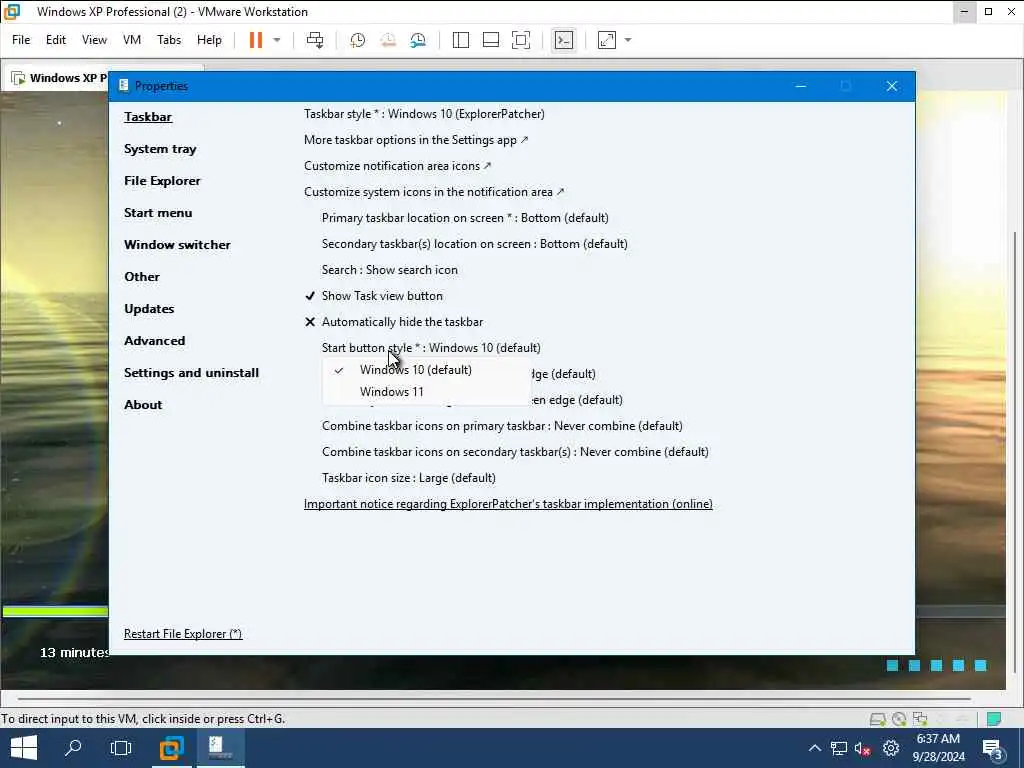Click VMware status bar network adapter icon

pyautogui.click(x=920, y=719)
